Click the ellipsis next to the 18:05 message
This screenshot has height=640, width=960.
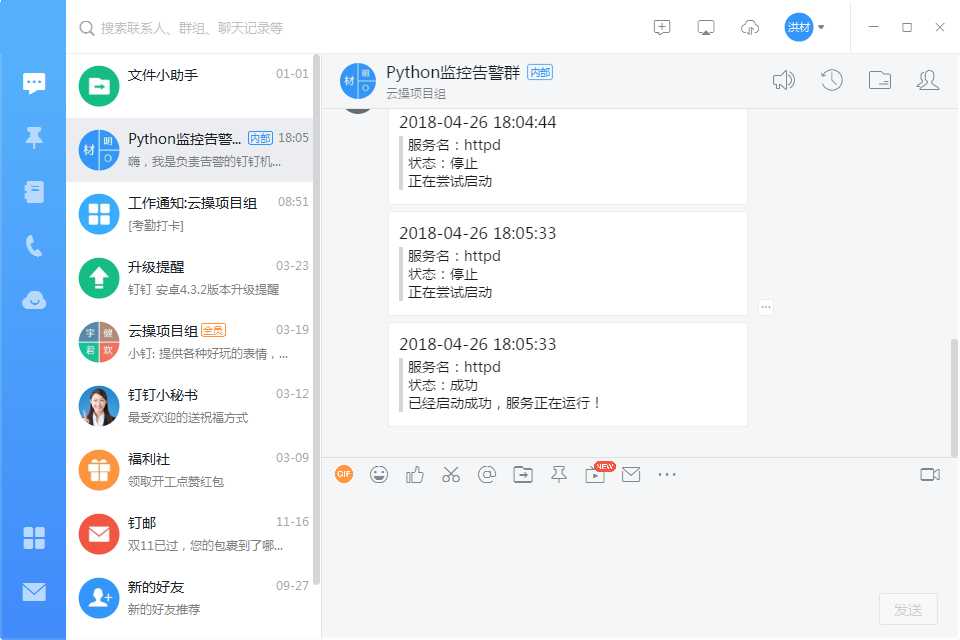(x=766, y=307)
